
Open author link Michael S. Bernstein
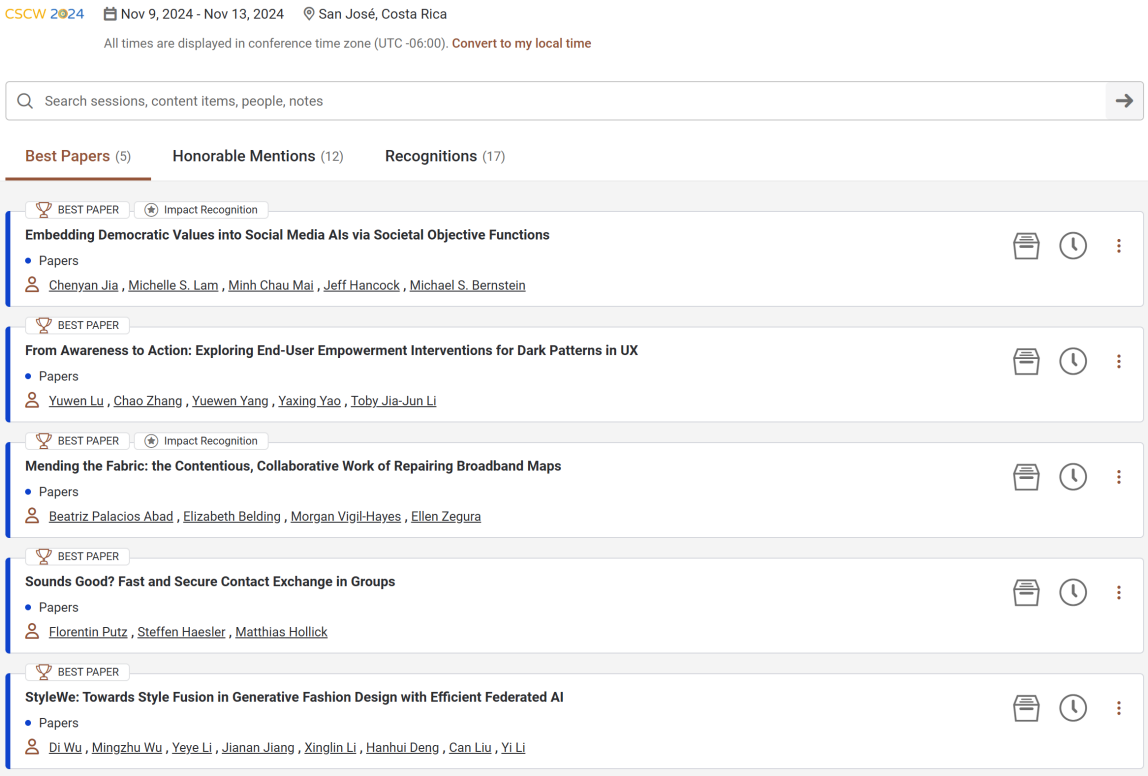click(x=467, y=286)
